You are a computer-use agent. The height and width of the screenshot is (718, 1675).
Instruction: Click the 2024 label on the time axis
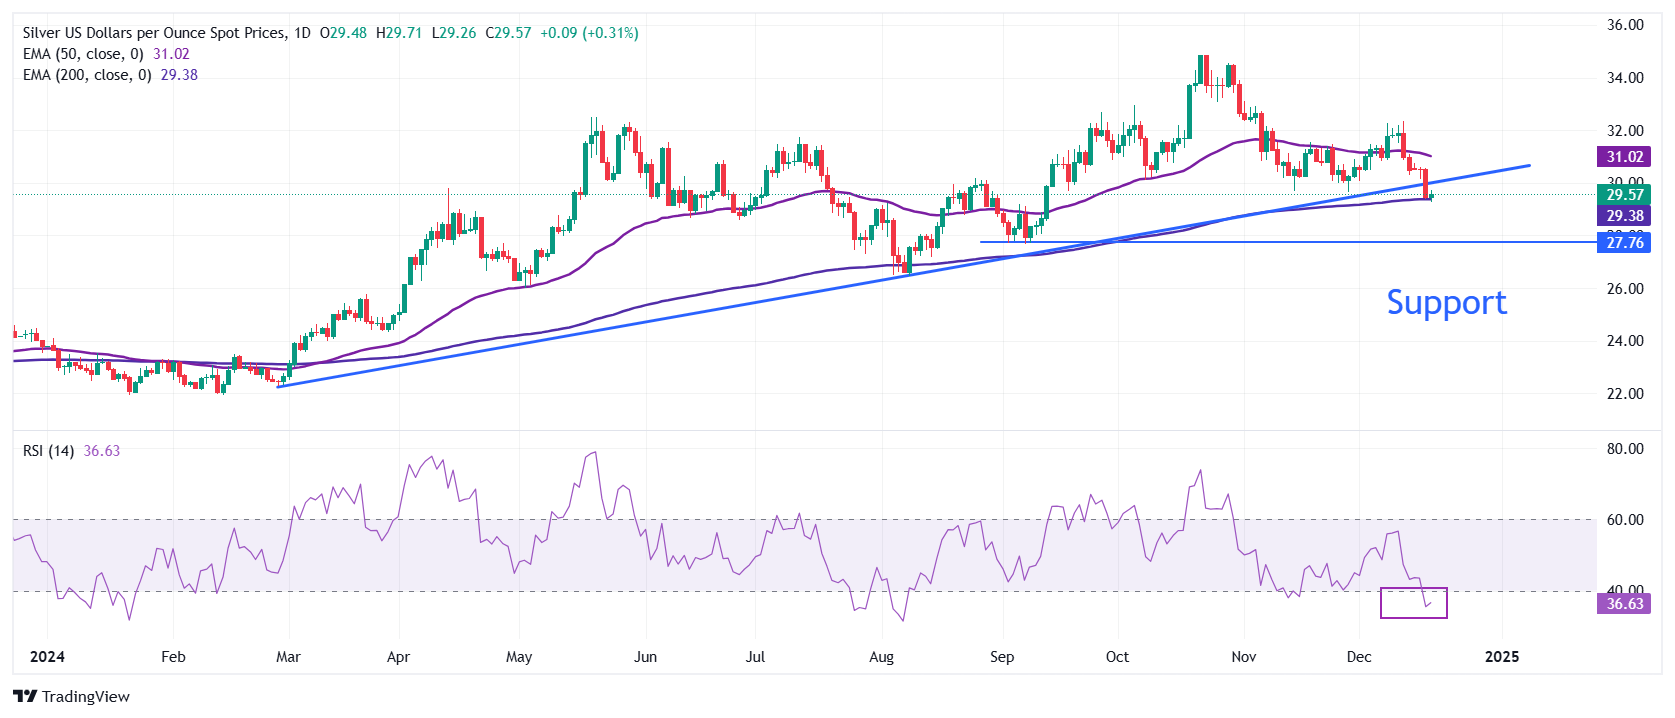[x=47, y=657]
